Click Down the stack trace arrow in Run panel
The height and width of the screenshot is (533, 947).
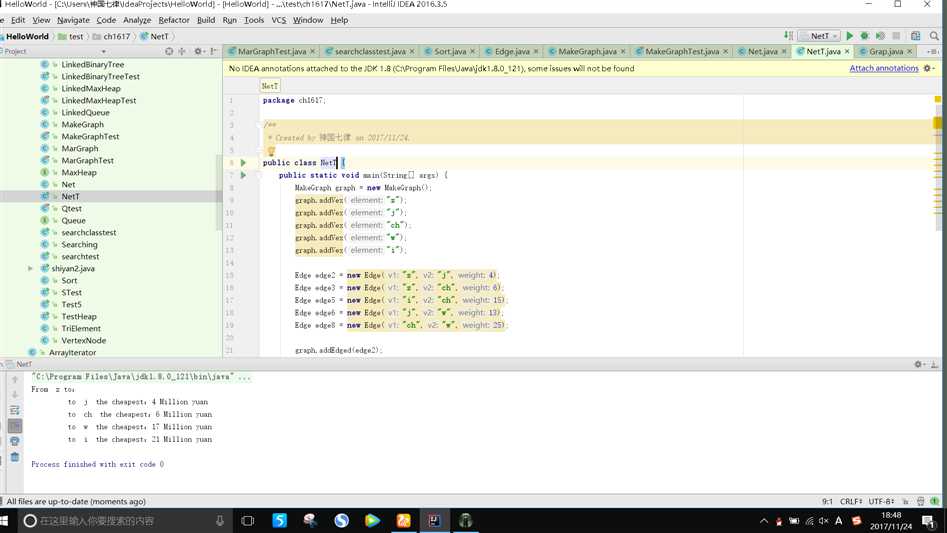pyautogui.click(x=15, y=395)
